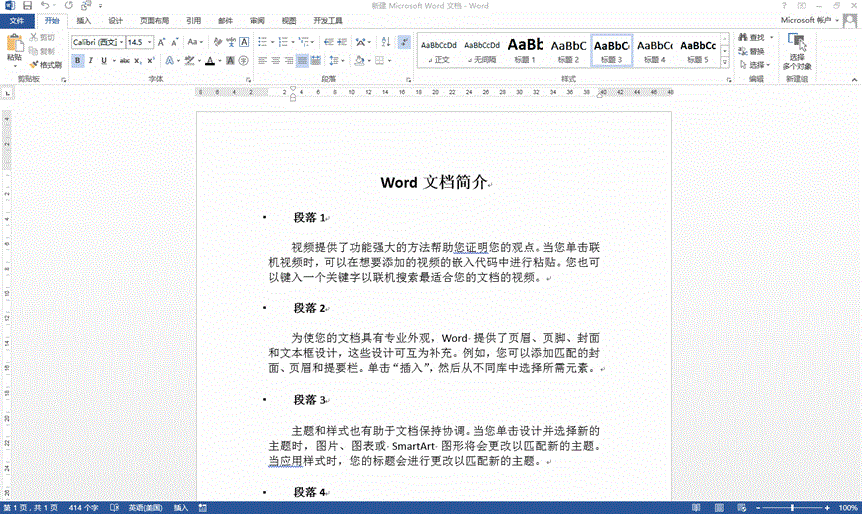862x514 pixels.
Task: Click the Paste (粘贴) icon
Action: pos(14,43)
